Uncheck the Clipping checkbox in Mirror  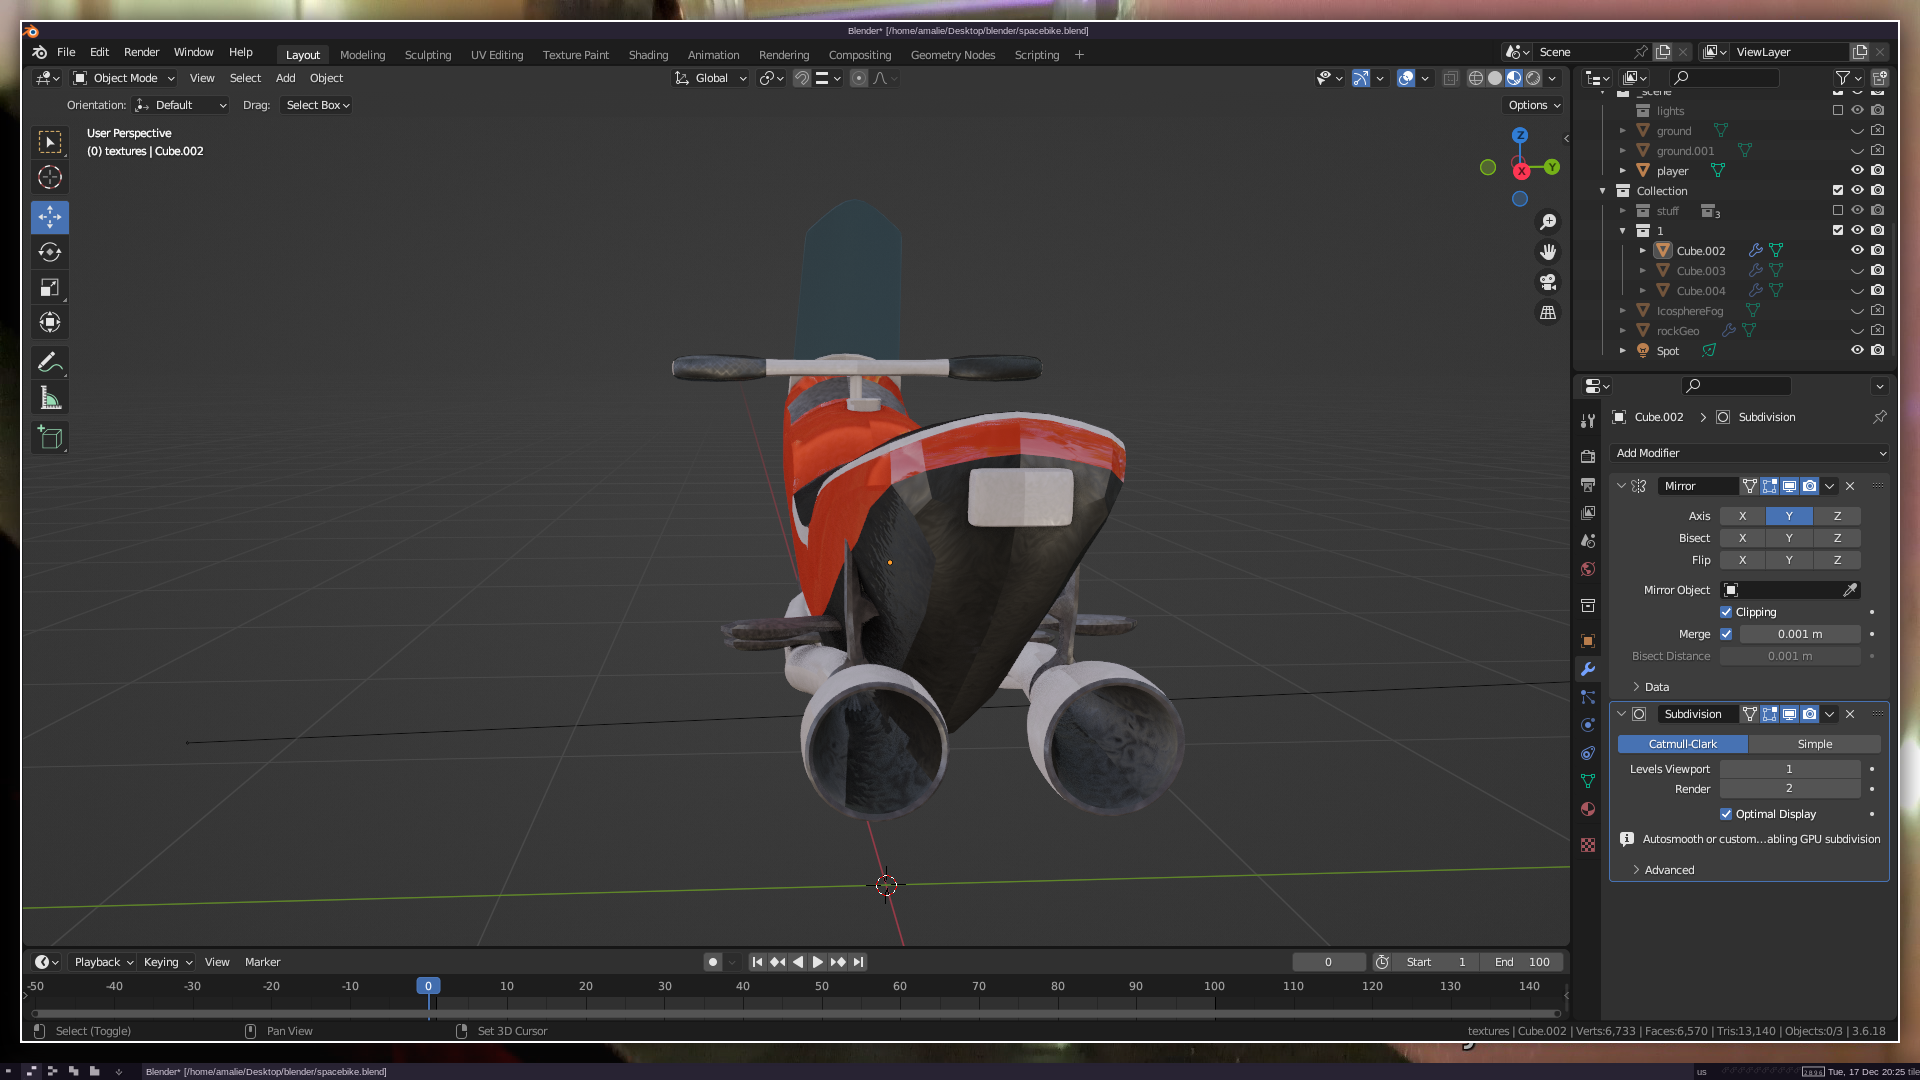1726,612
